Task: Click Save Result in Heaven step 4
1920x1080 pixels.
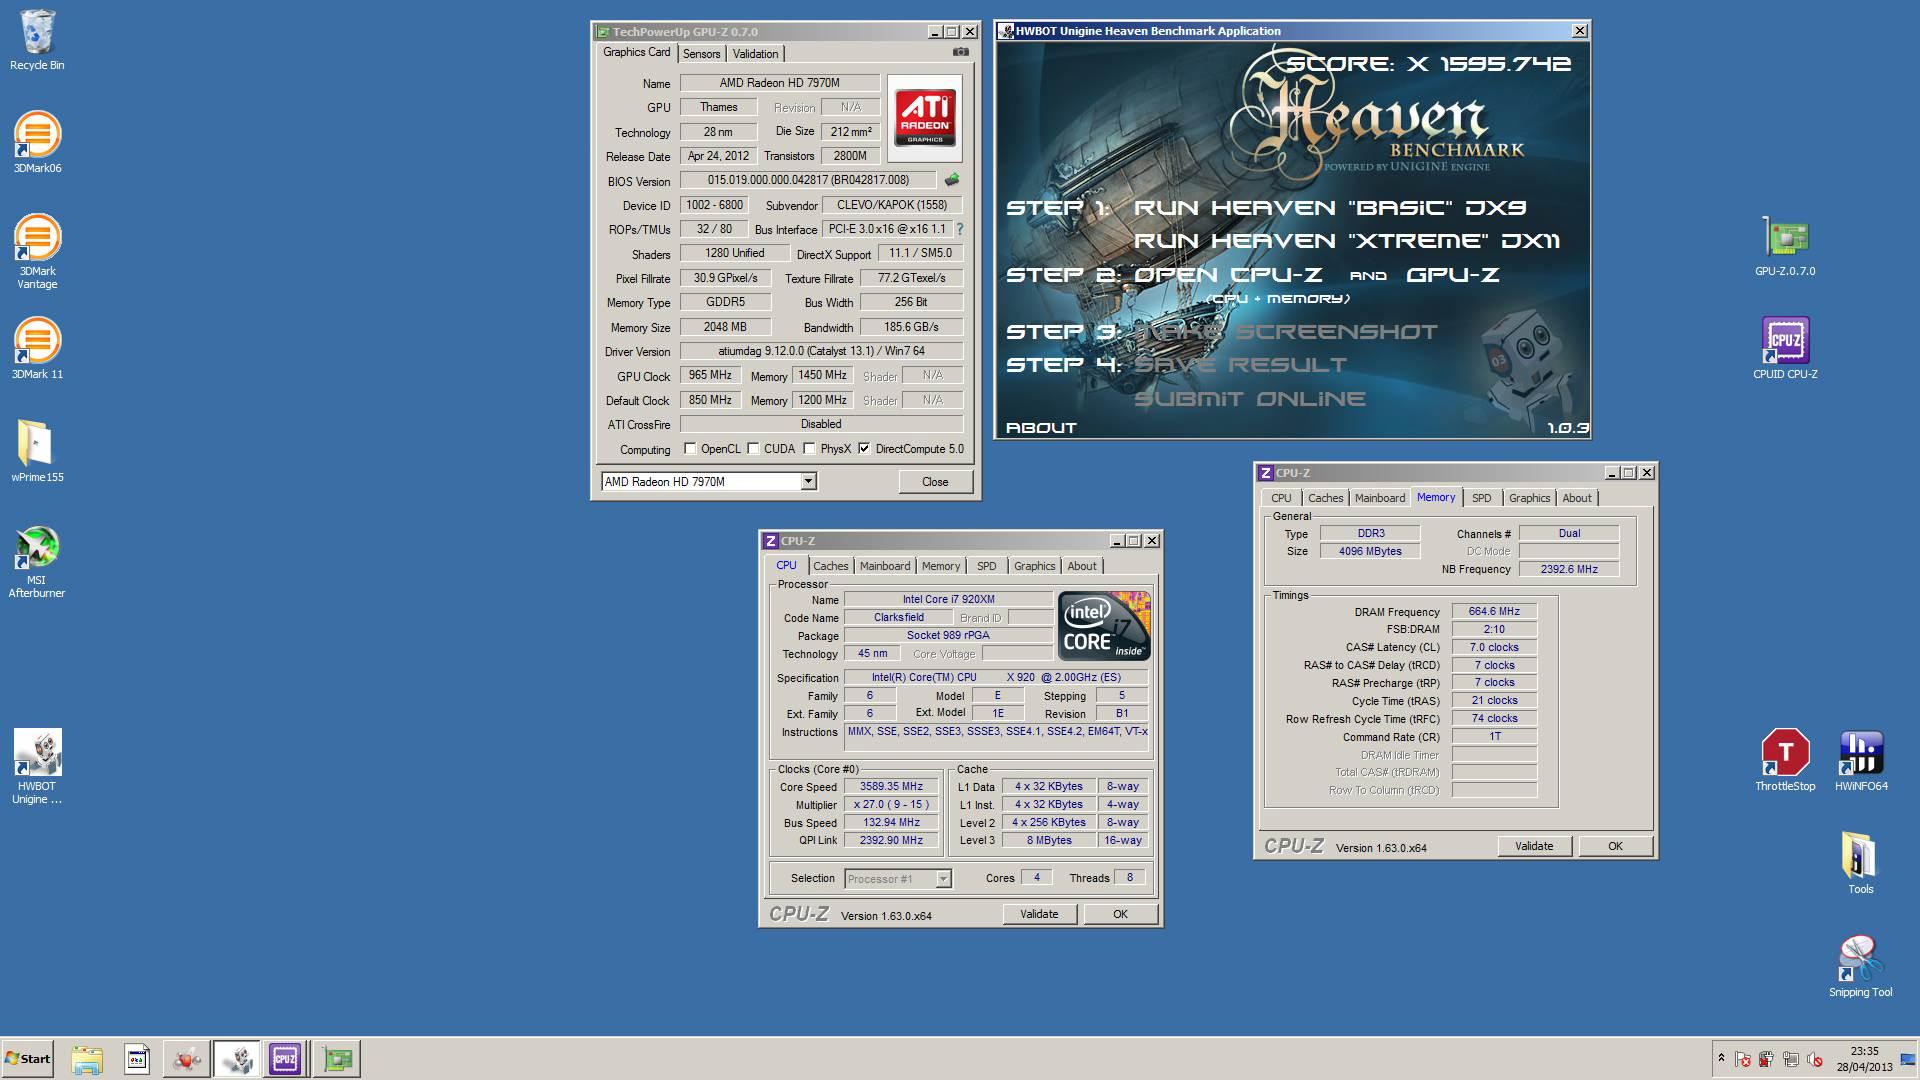Action: coord(1241,365)
